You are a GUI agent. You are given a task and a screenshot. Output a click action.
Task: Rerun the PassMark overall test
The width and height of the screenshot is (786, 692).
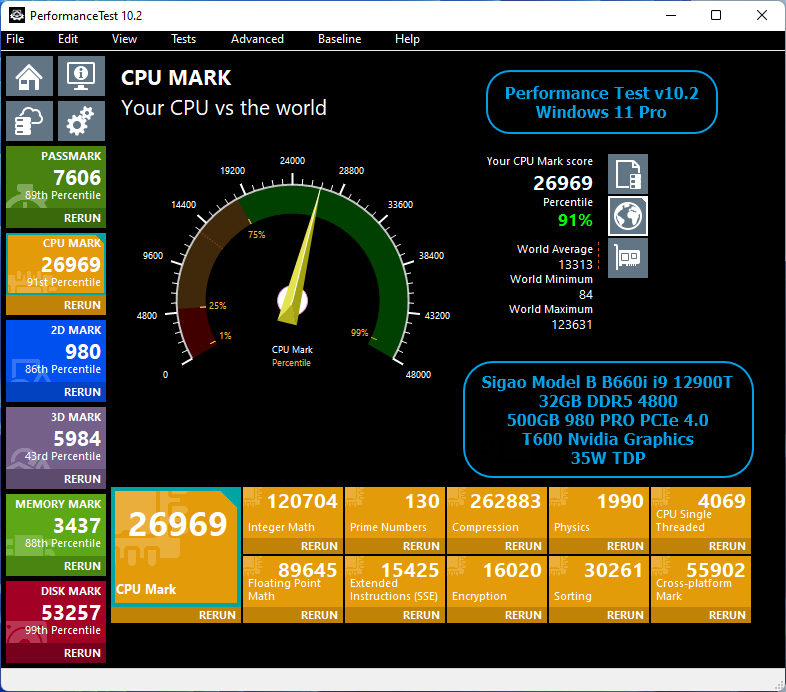tap(82, 218)
